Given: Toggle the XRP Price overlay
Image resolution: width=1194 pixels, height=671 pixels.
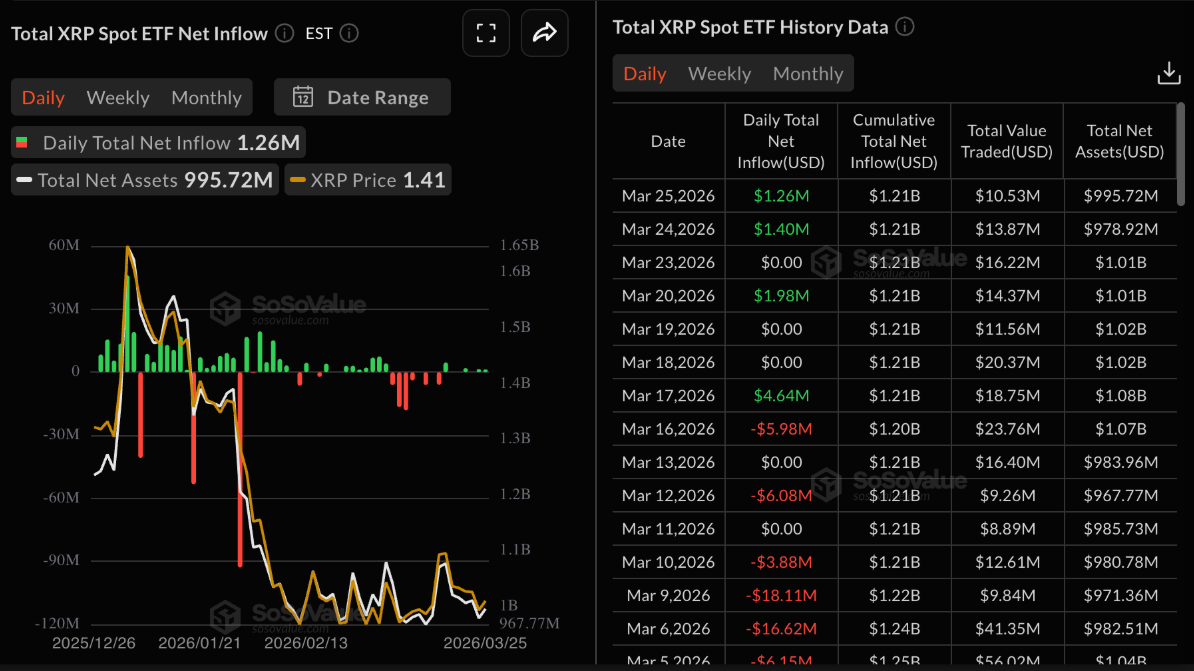Looking at the screenshot, I should click(365, 180).
